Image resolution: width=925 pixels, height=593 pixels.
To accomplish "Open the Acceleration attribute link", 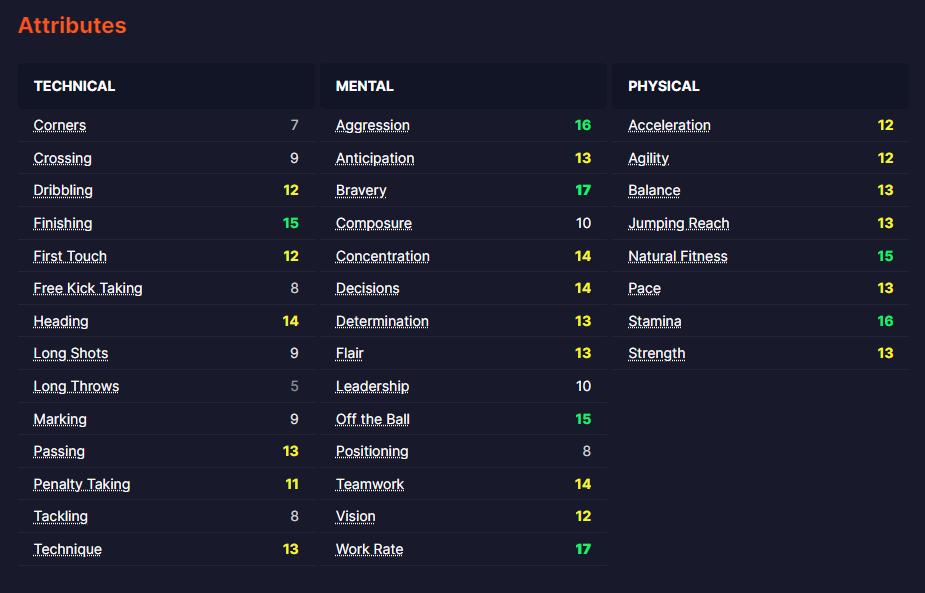I will (x=669, y=125).
